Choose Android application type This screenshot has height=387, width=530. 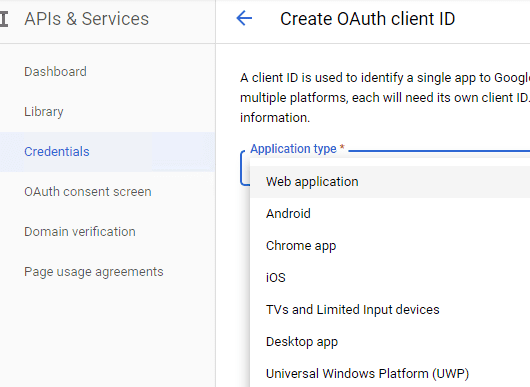[x=390, y=214]
